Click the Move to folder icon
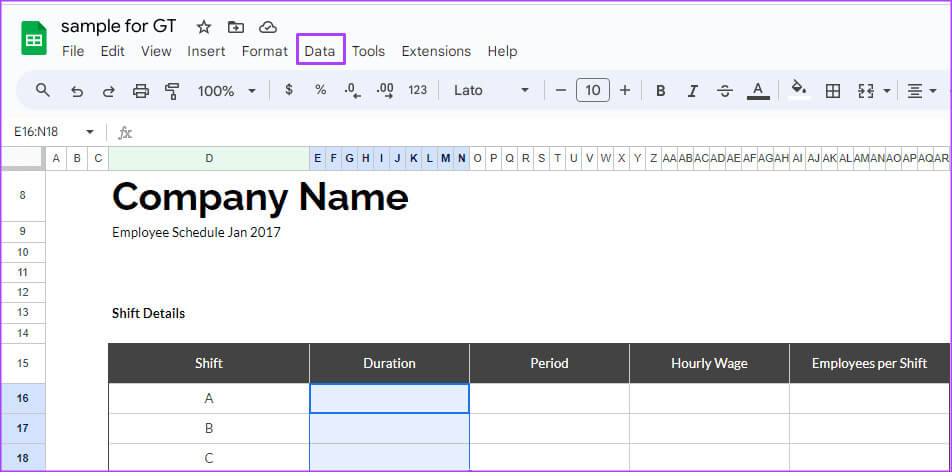952x472 pixels. (236, 27)
